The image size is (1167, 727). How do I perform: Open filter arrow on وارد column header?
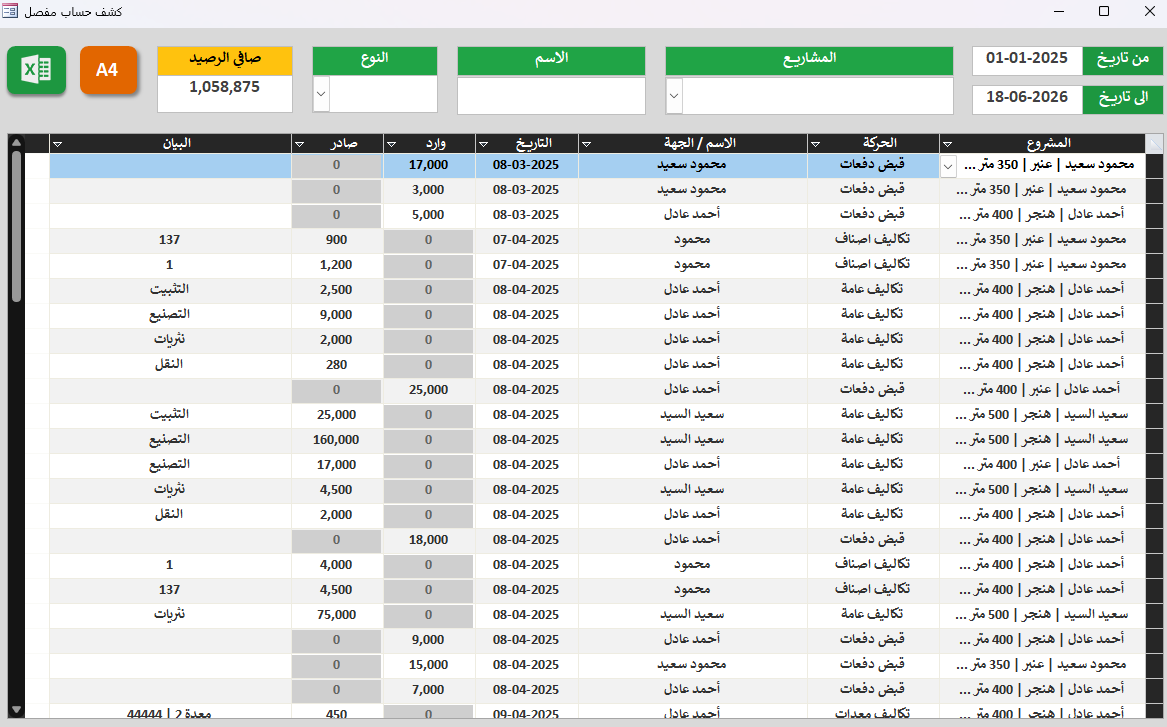pos(391,144)
